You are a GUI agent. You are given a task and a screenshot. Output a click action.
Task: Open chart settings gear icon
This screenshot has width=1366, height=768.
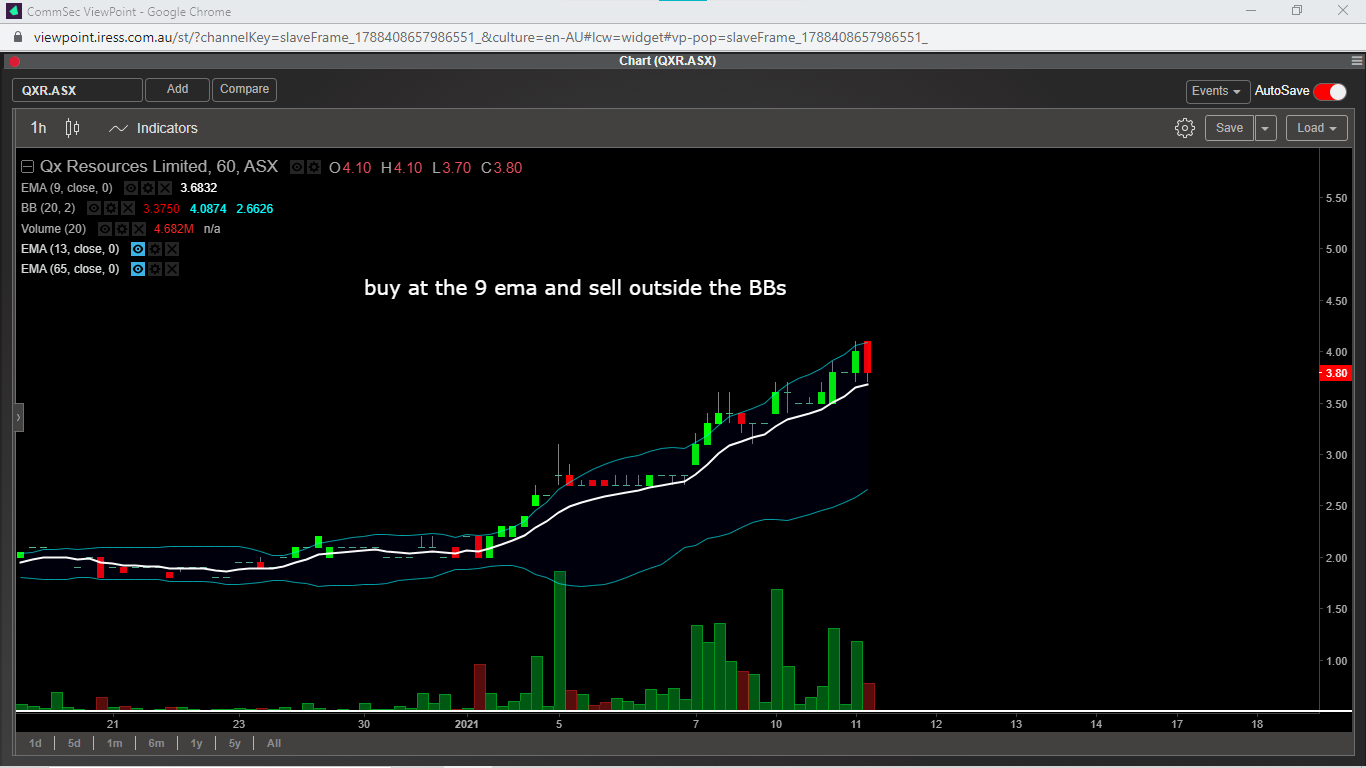[1185, 128]
